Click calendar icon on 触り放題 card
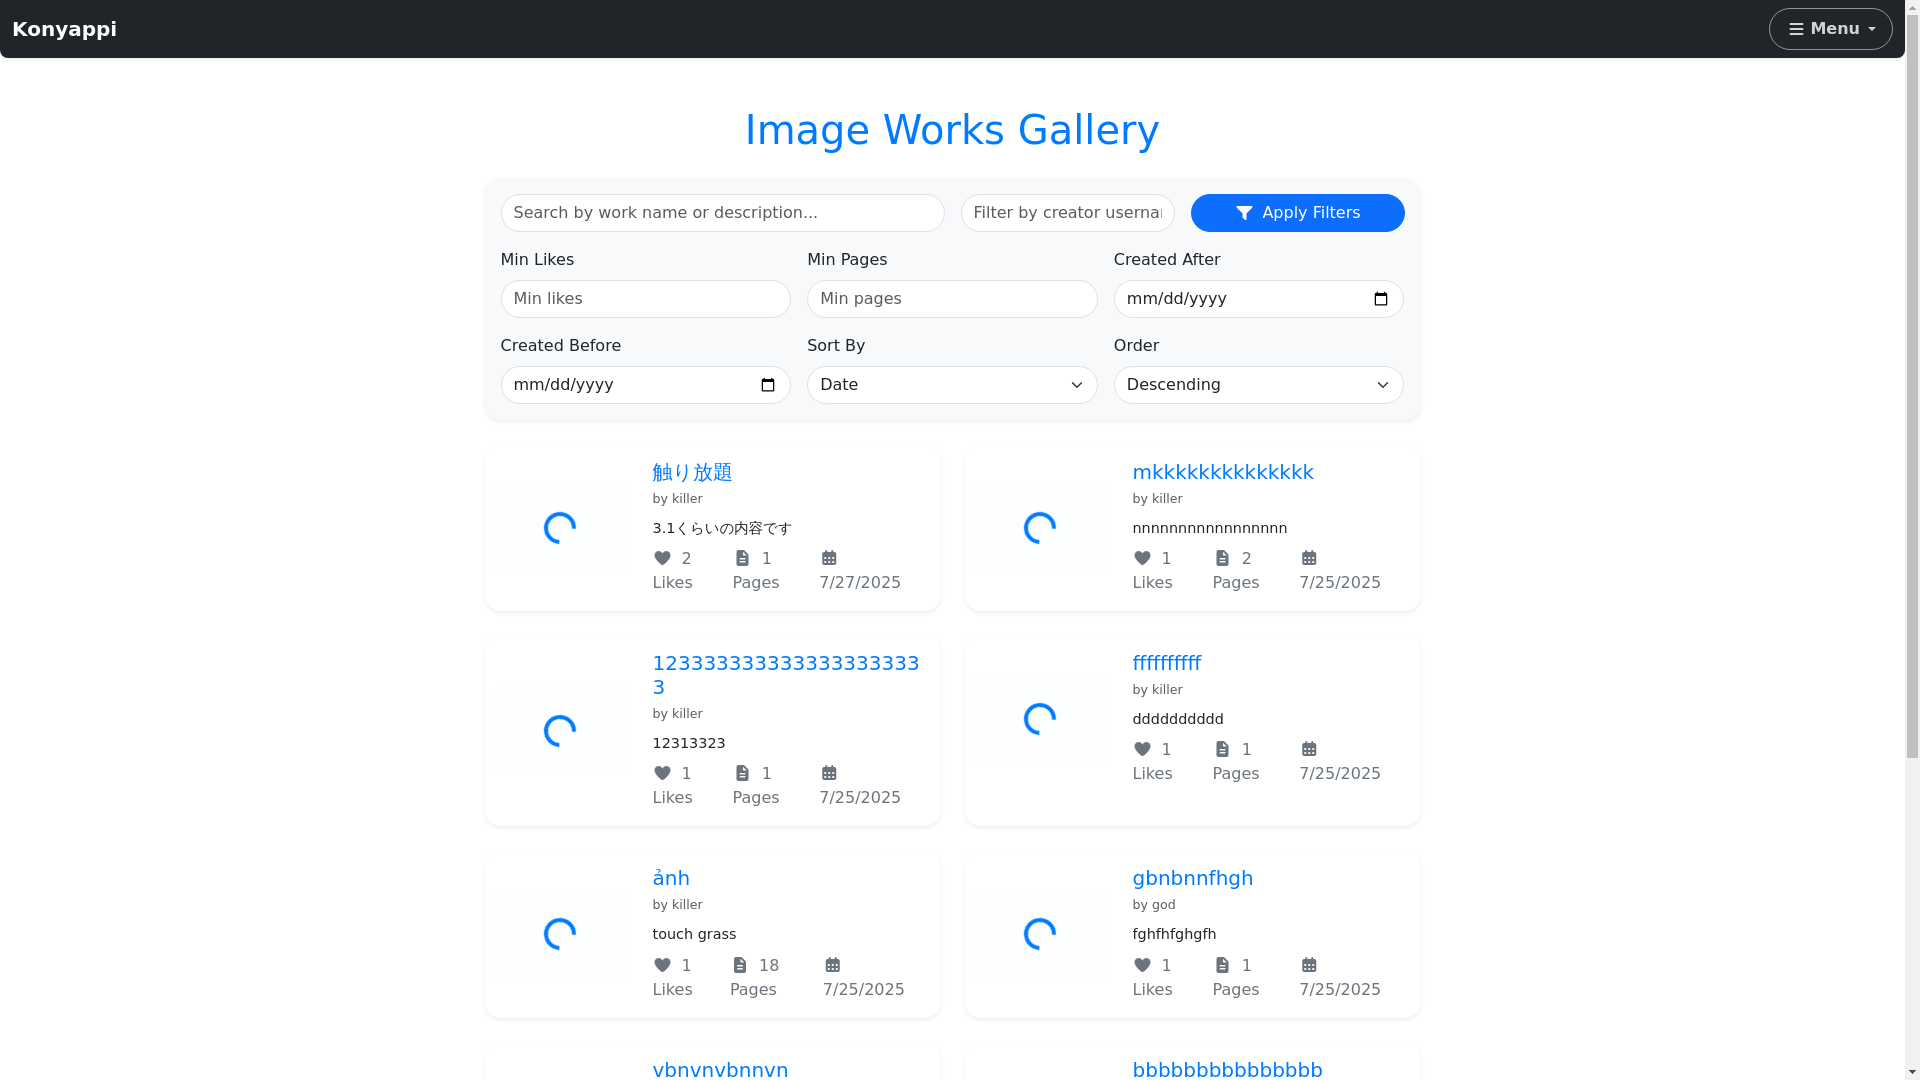Image resolution: width=1920 pixels, height=1080 pixels. coord(829,558)
